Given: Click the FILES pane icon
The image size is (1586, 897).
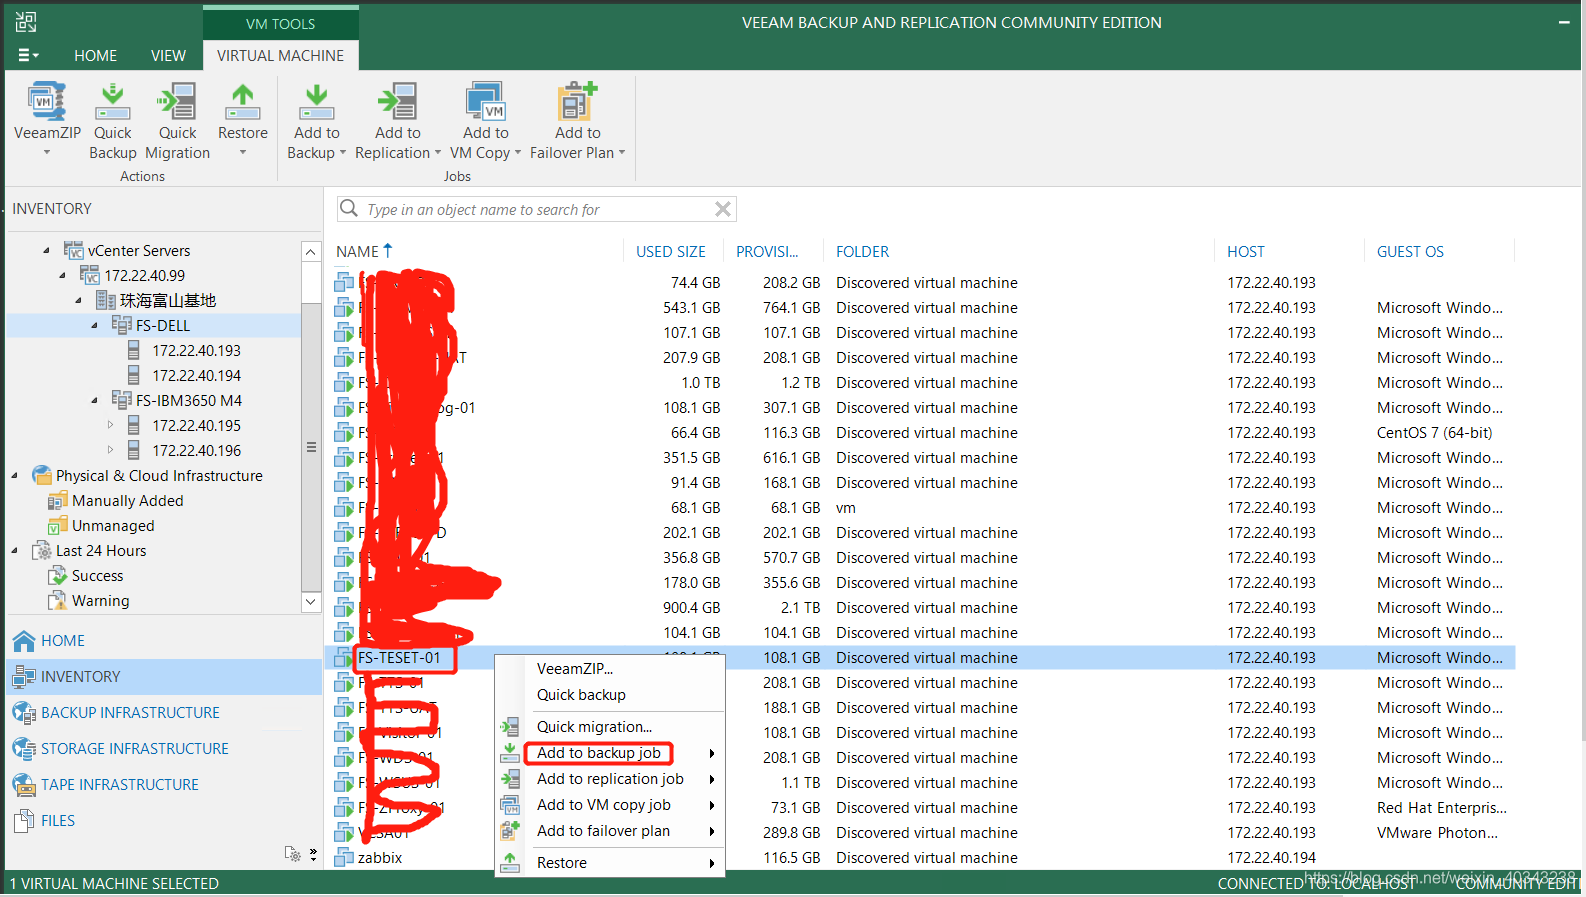Looking at the screenshot, I should click(24, 821).
